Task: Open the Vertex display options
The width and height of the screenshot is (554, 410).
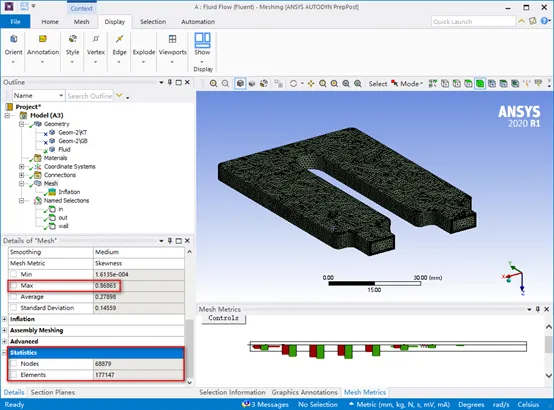Action: click(x=96, y=48)
